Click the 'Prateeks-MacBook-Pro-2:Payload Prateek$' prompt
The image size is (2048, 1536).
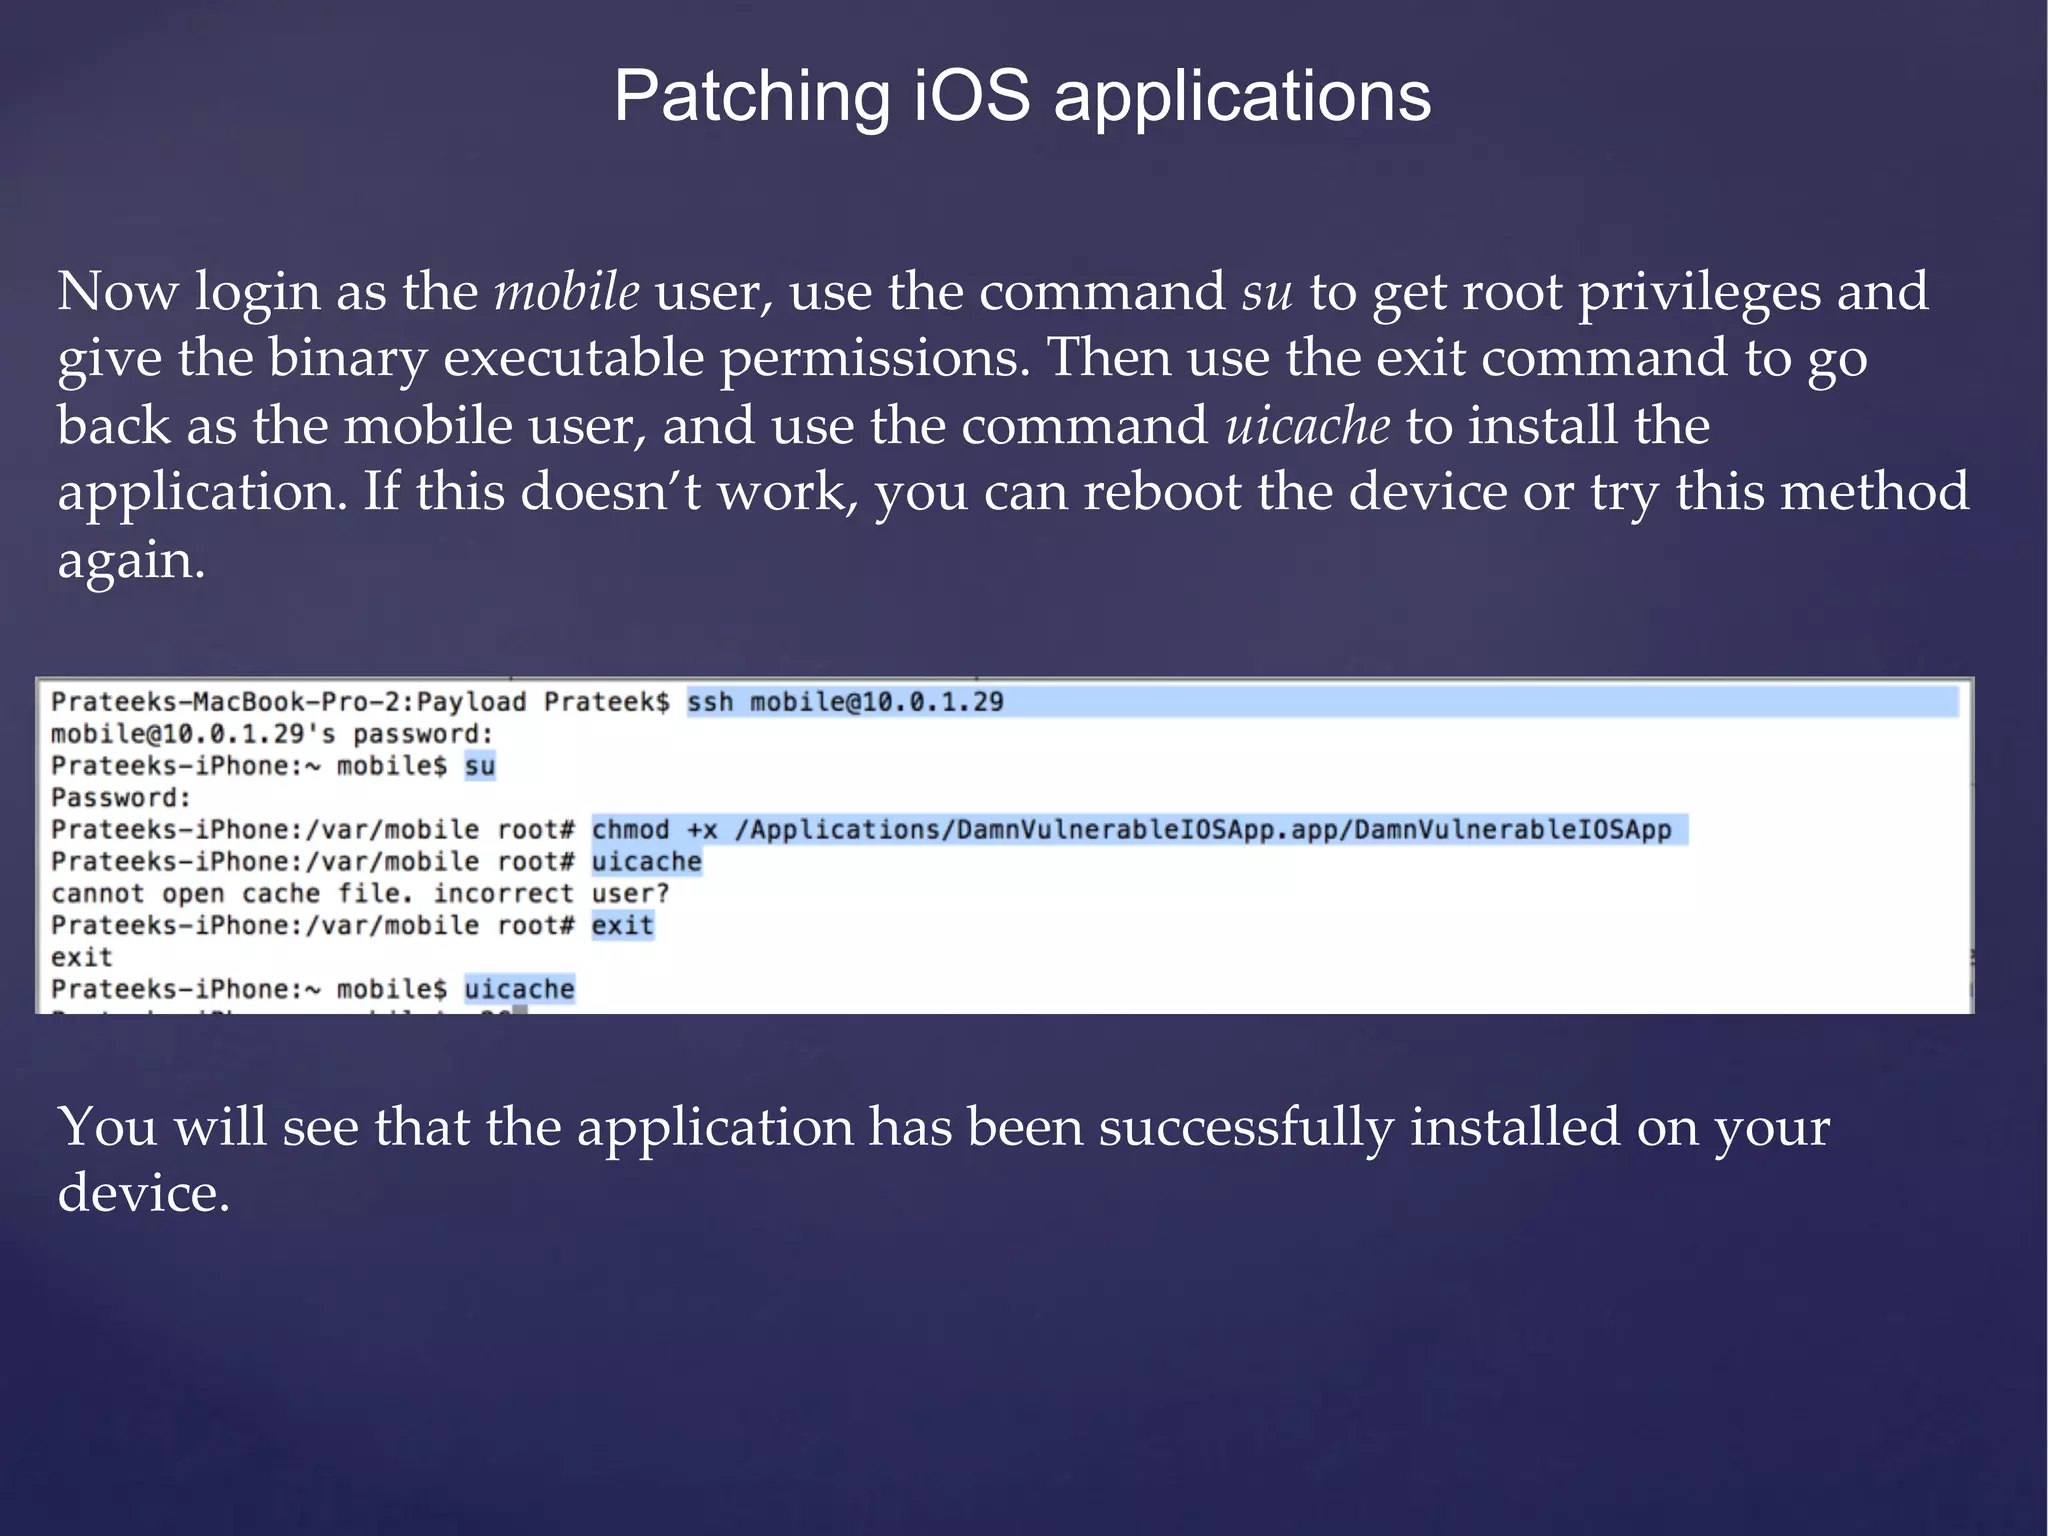click(x=360, y=702)
